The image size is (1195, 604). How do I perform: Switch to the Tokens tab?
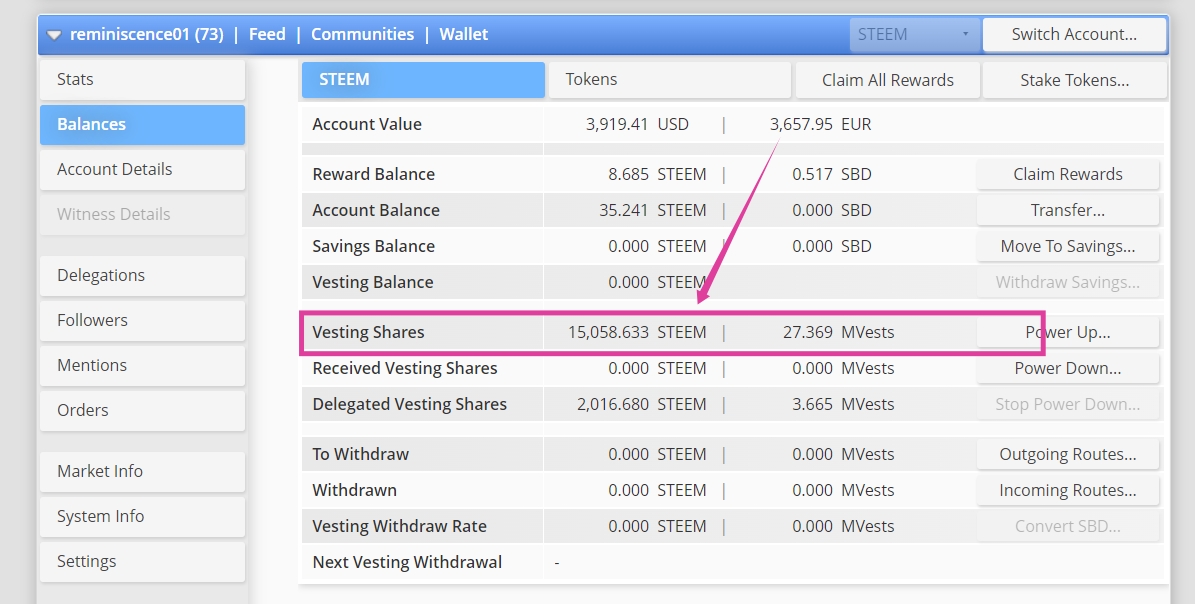tap(669, 80)
